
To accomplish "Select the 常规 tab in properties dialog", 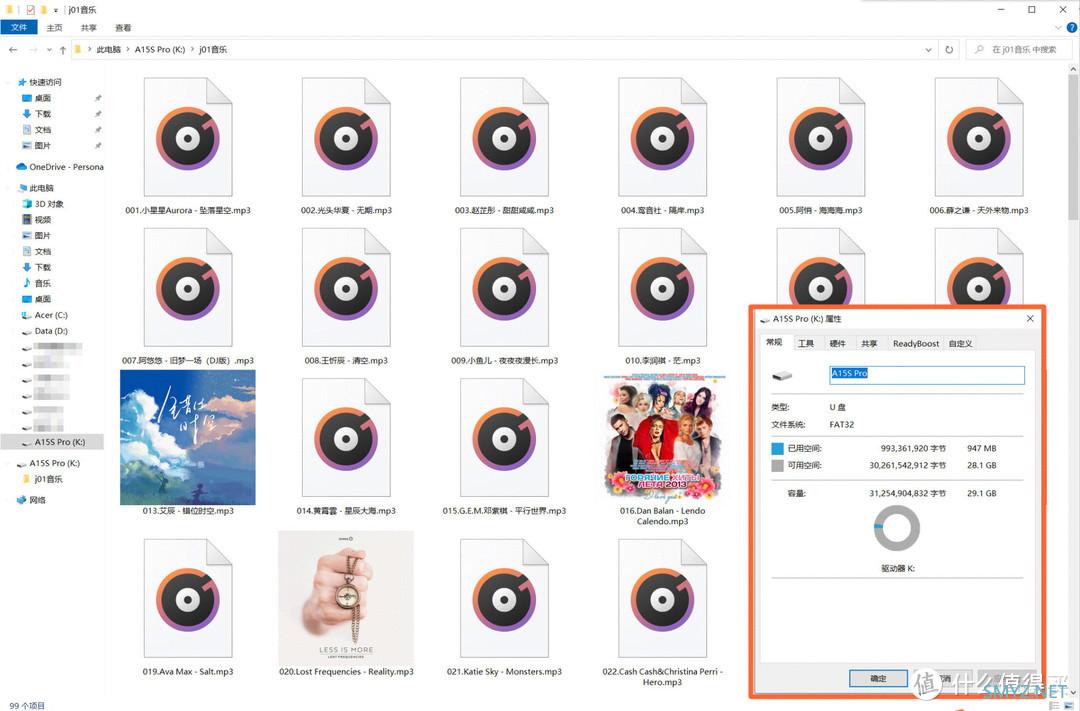I will pyautogui.click(x=774, y=342).
